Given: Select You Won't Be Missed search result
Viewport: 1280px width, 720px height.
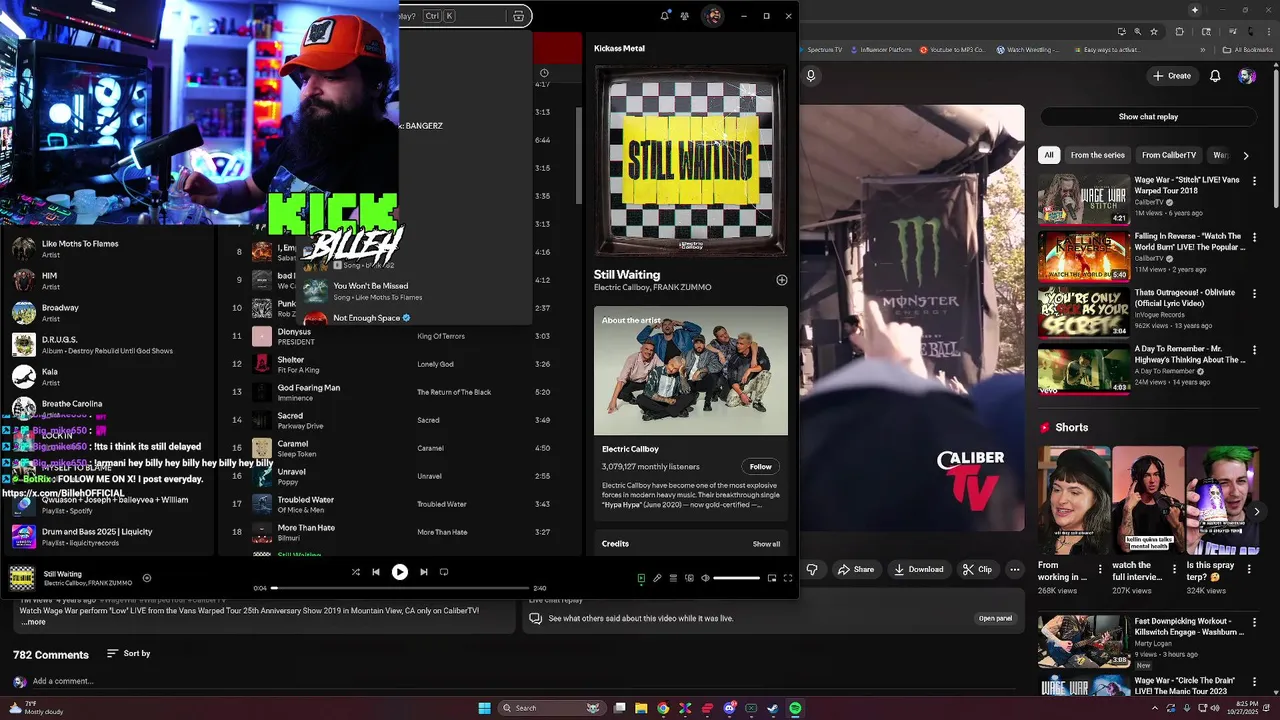Looking at the screenshot, I should (x=415, y=291).
